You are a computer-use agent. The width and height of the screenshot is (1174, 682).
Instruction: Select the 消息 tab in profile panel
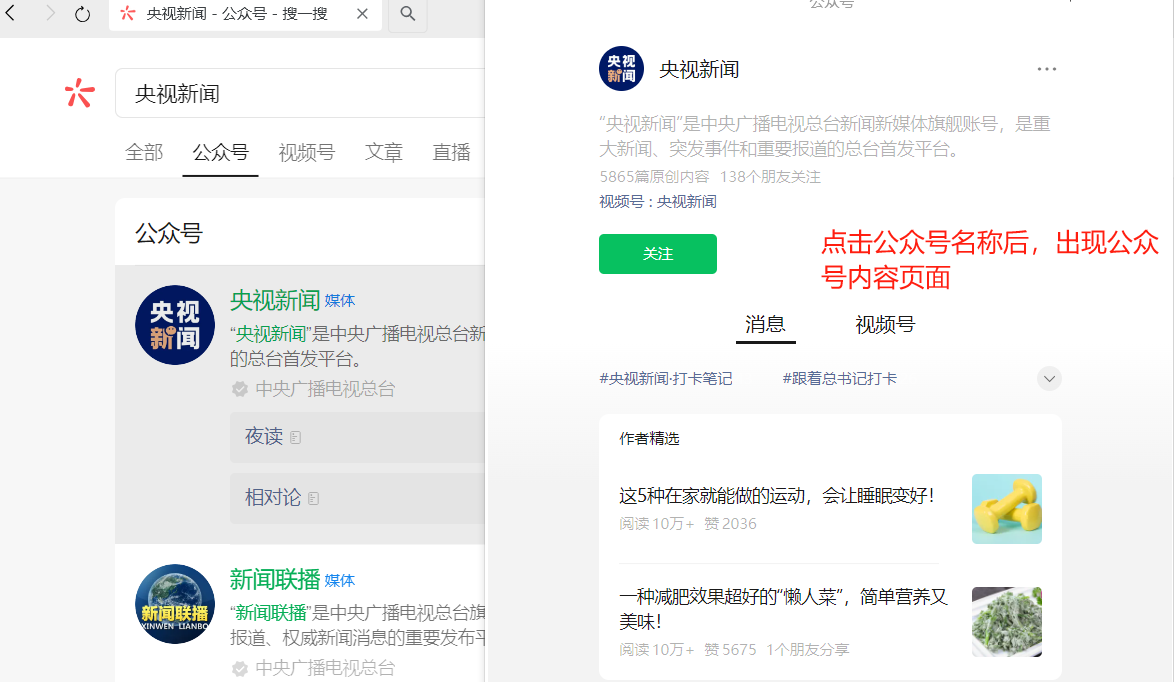(765, 325)
